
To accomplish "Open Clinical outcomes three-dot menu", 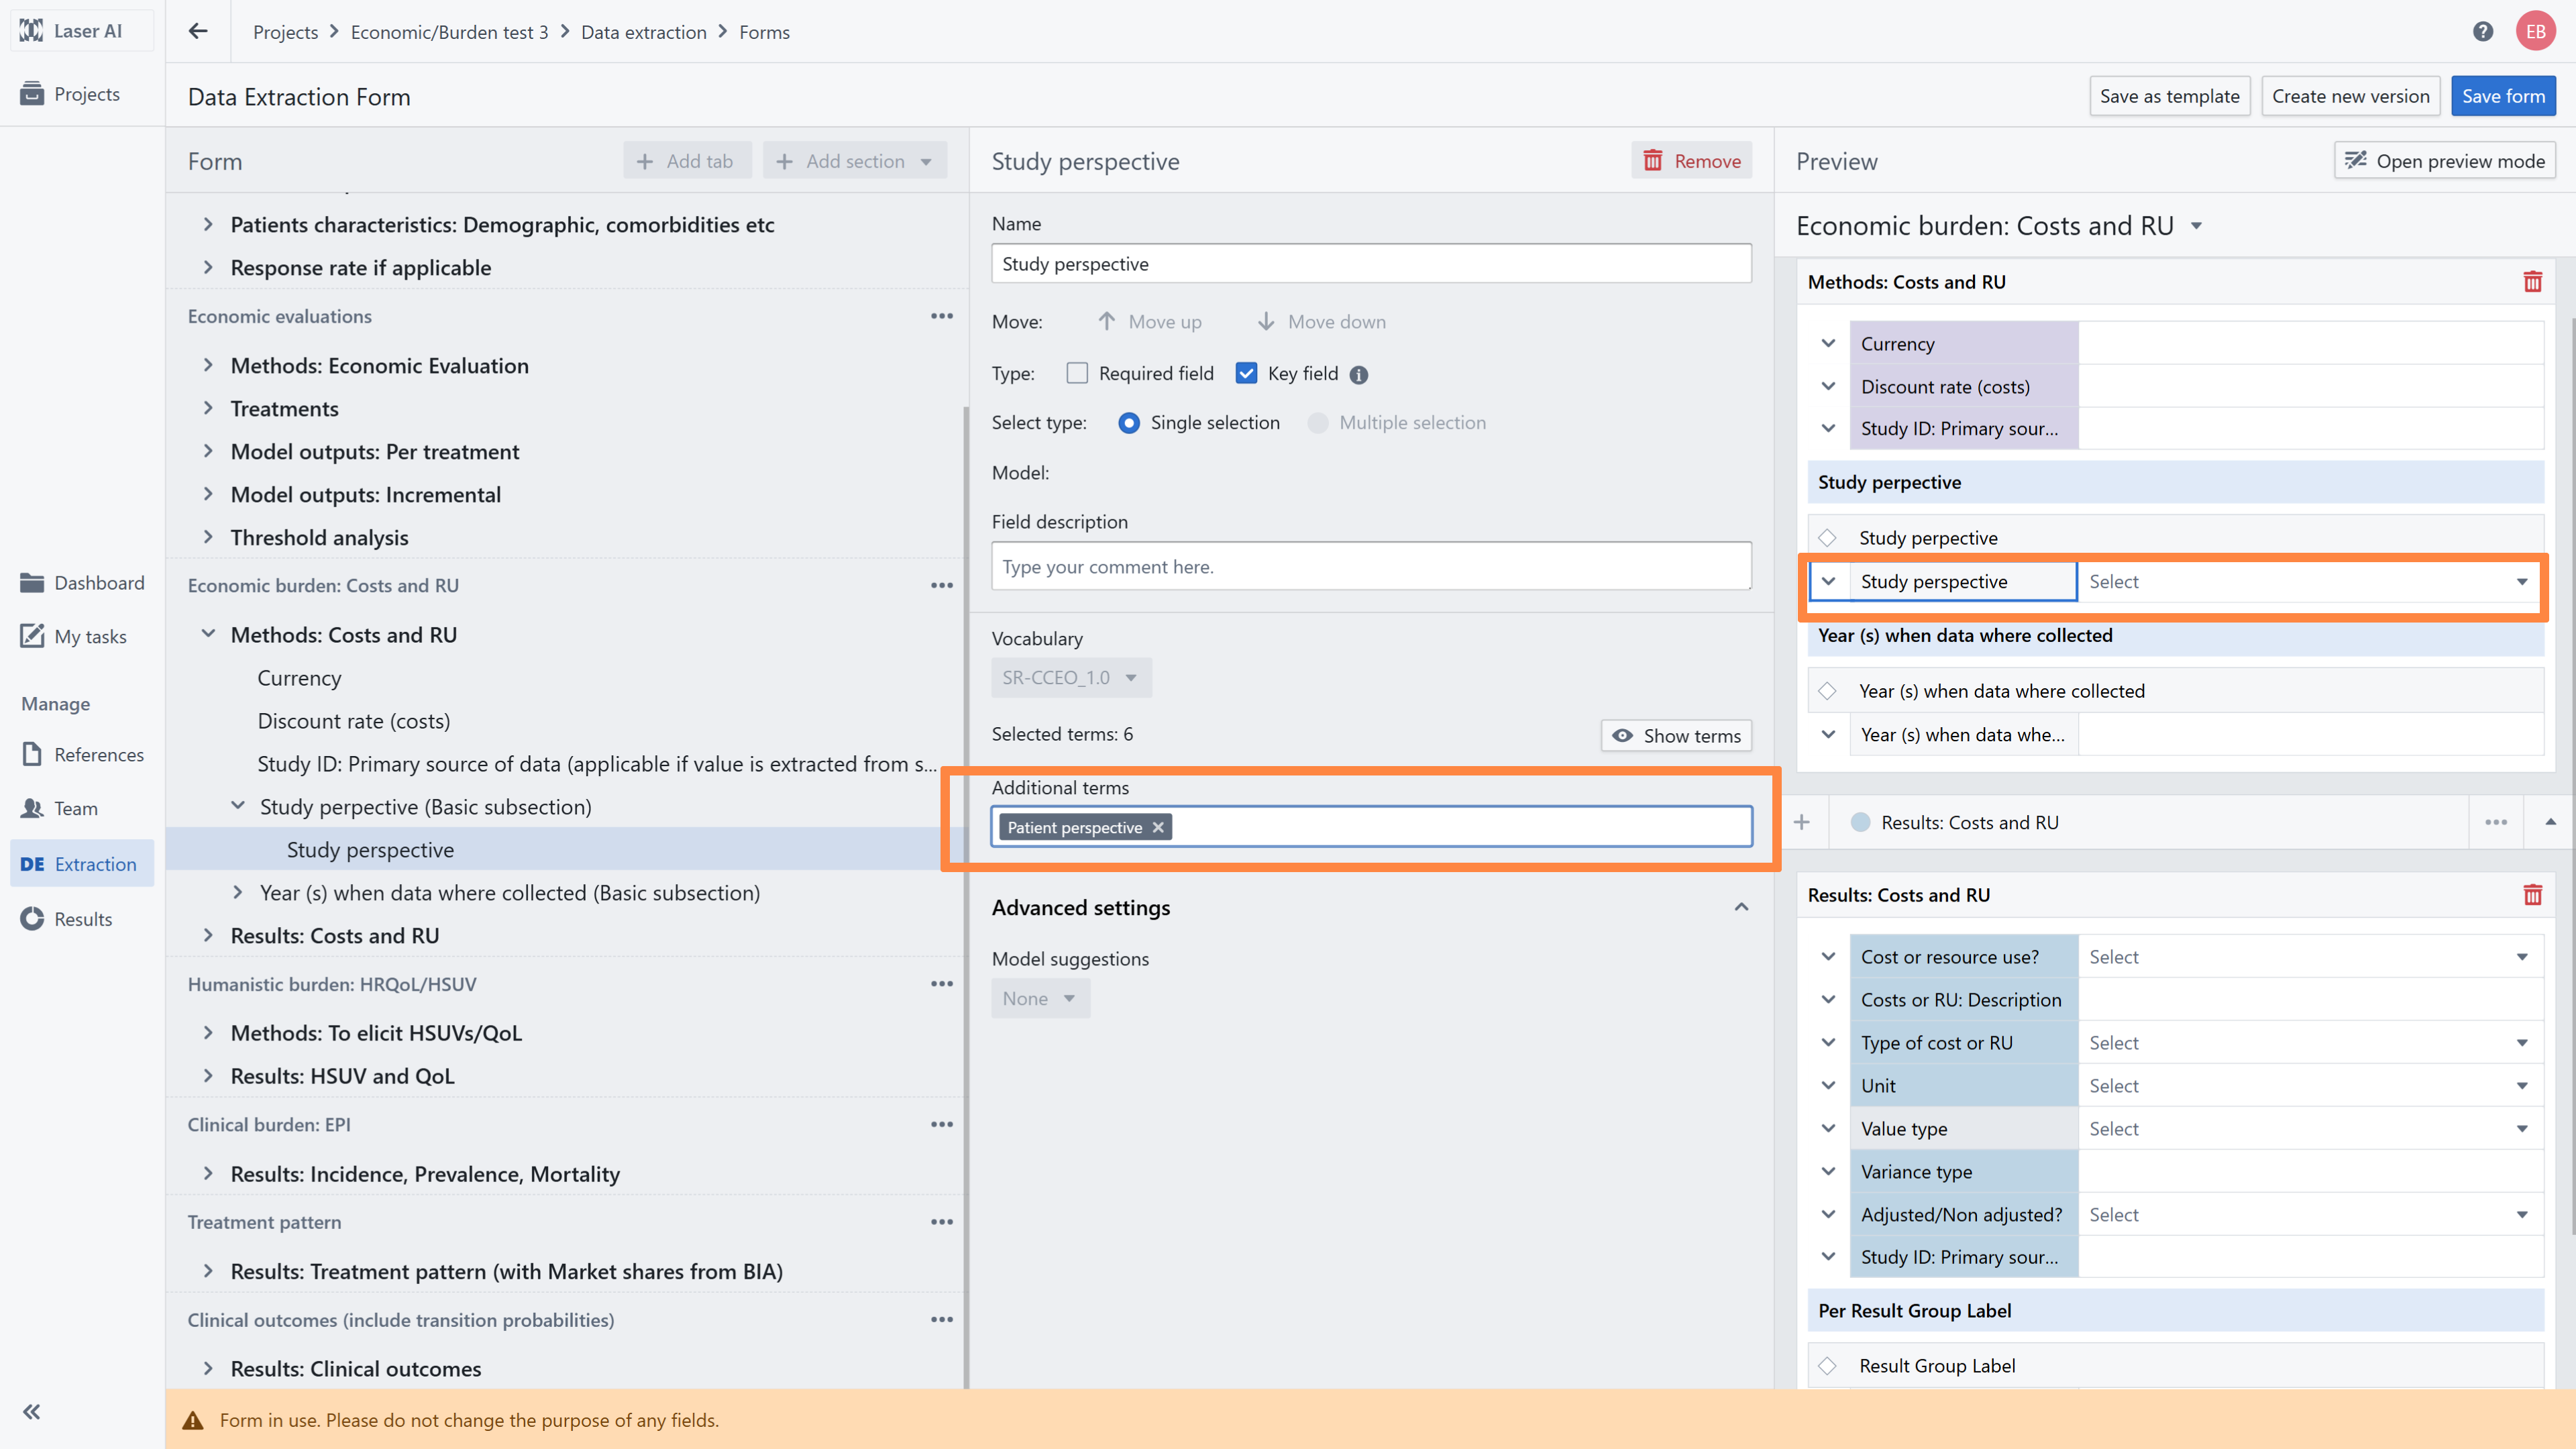I will [x=941, y=1319].
